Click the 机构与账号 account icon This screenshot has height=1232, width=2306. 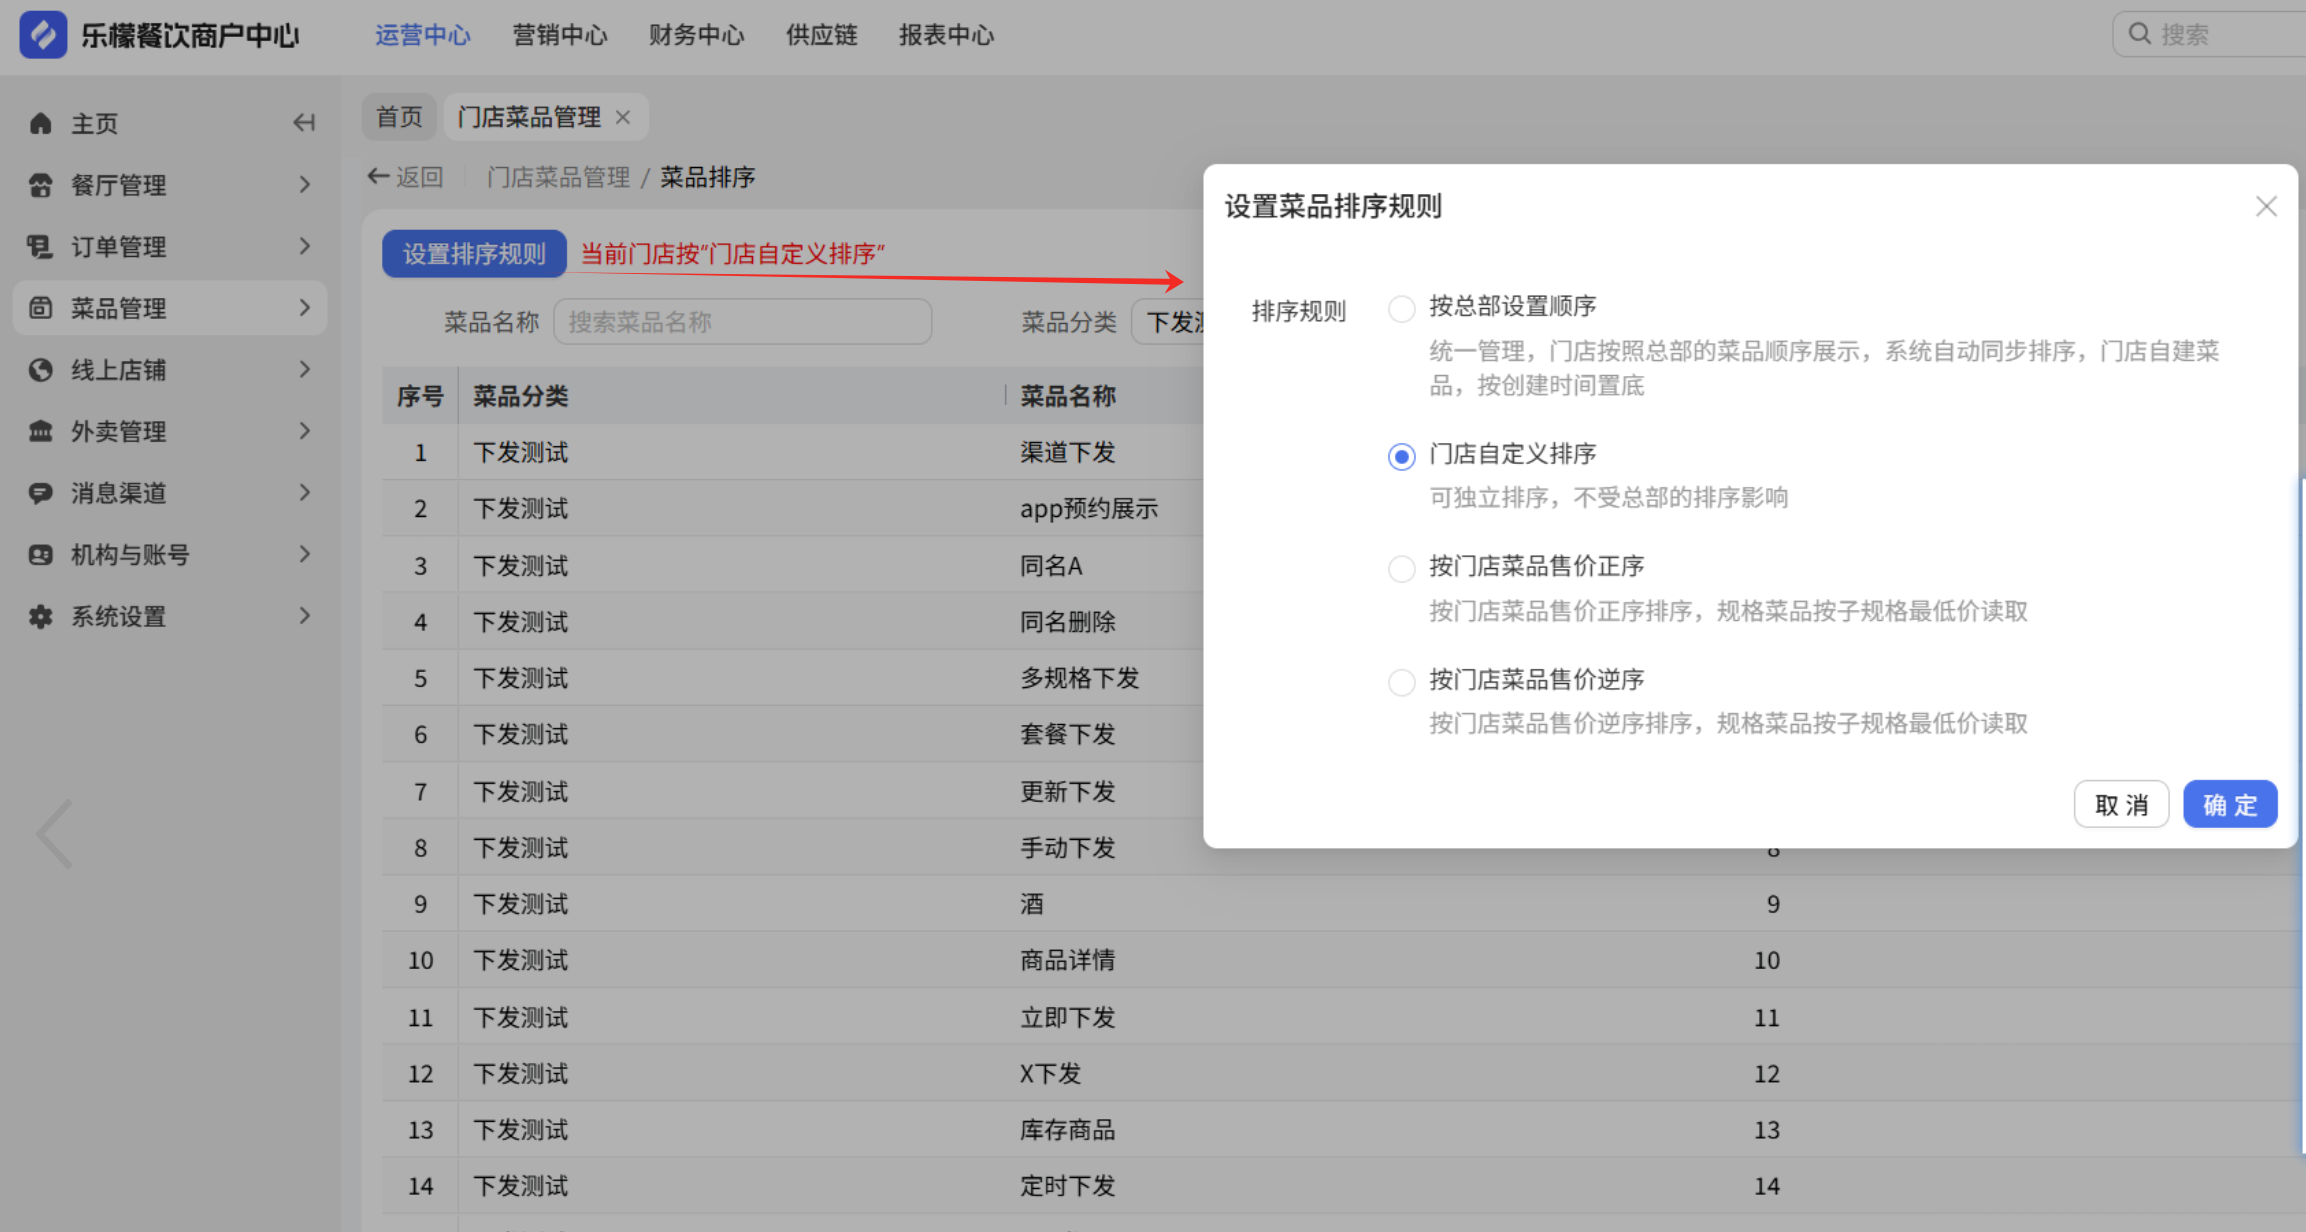point(41,555)
